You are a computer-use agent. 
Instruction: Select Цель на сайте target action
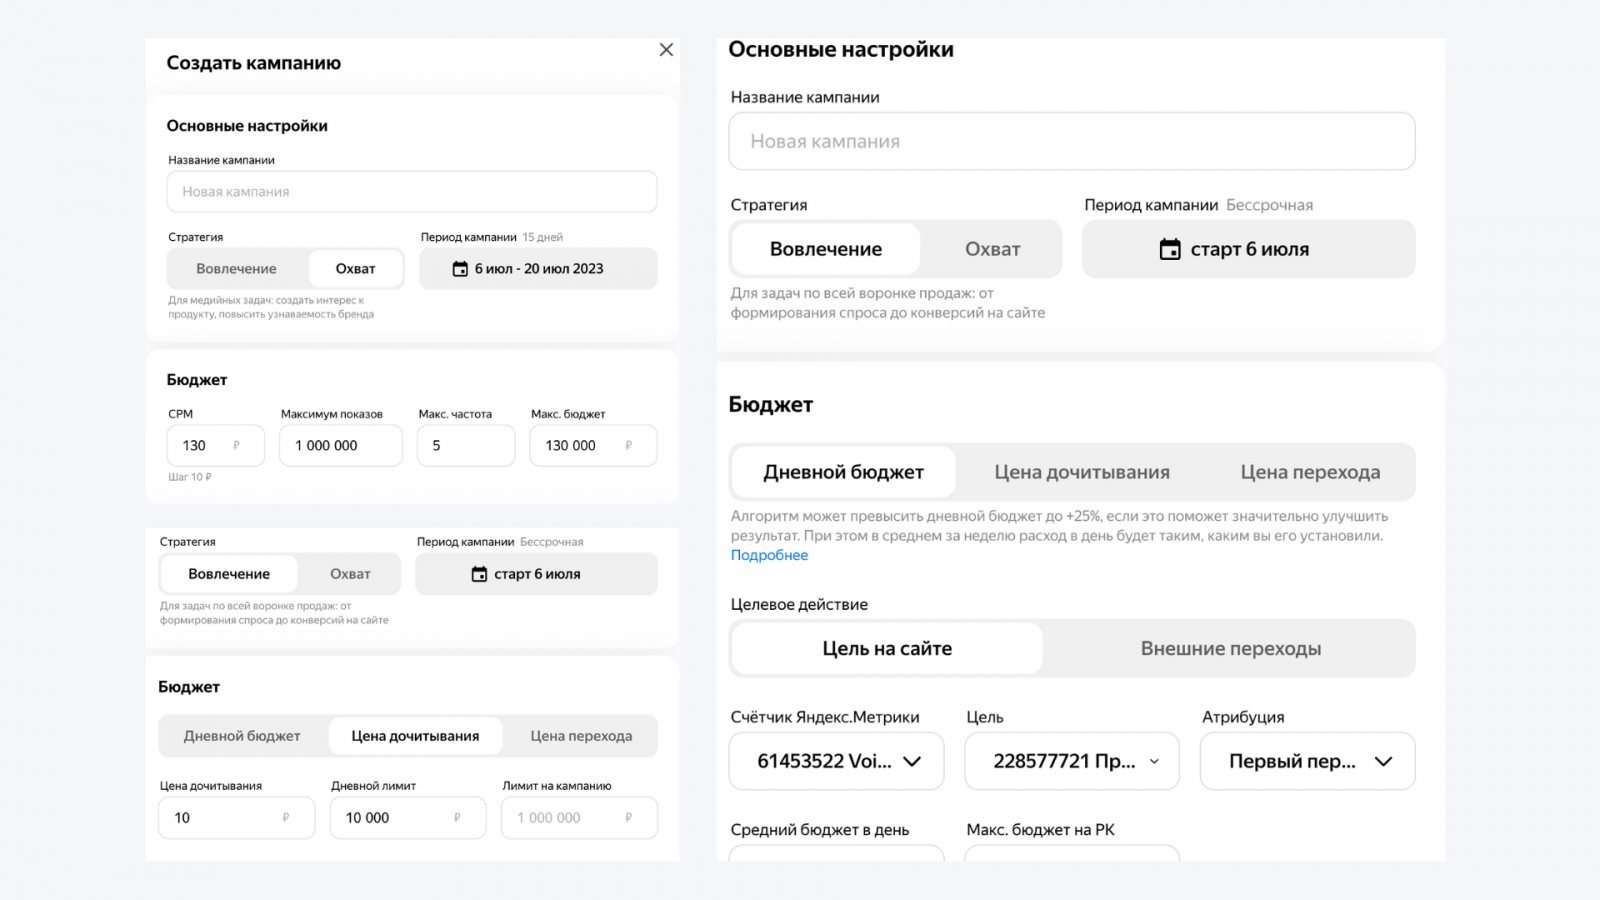[887, 649]
